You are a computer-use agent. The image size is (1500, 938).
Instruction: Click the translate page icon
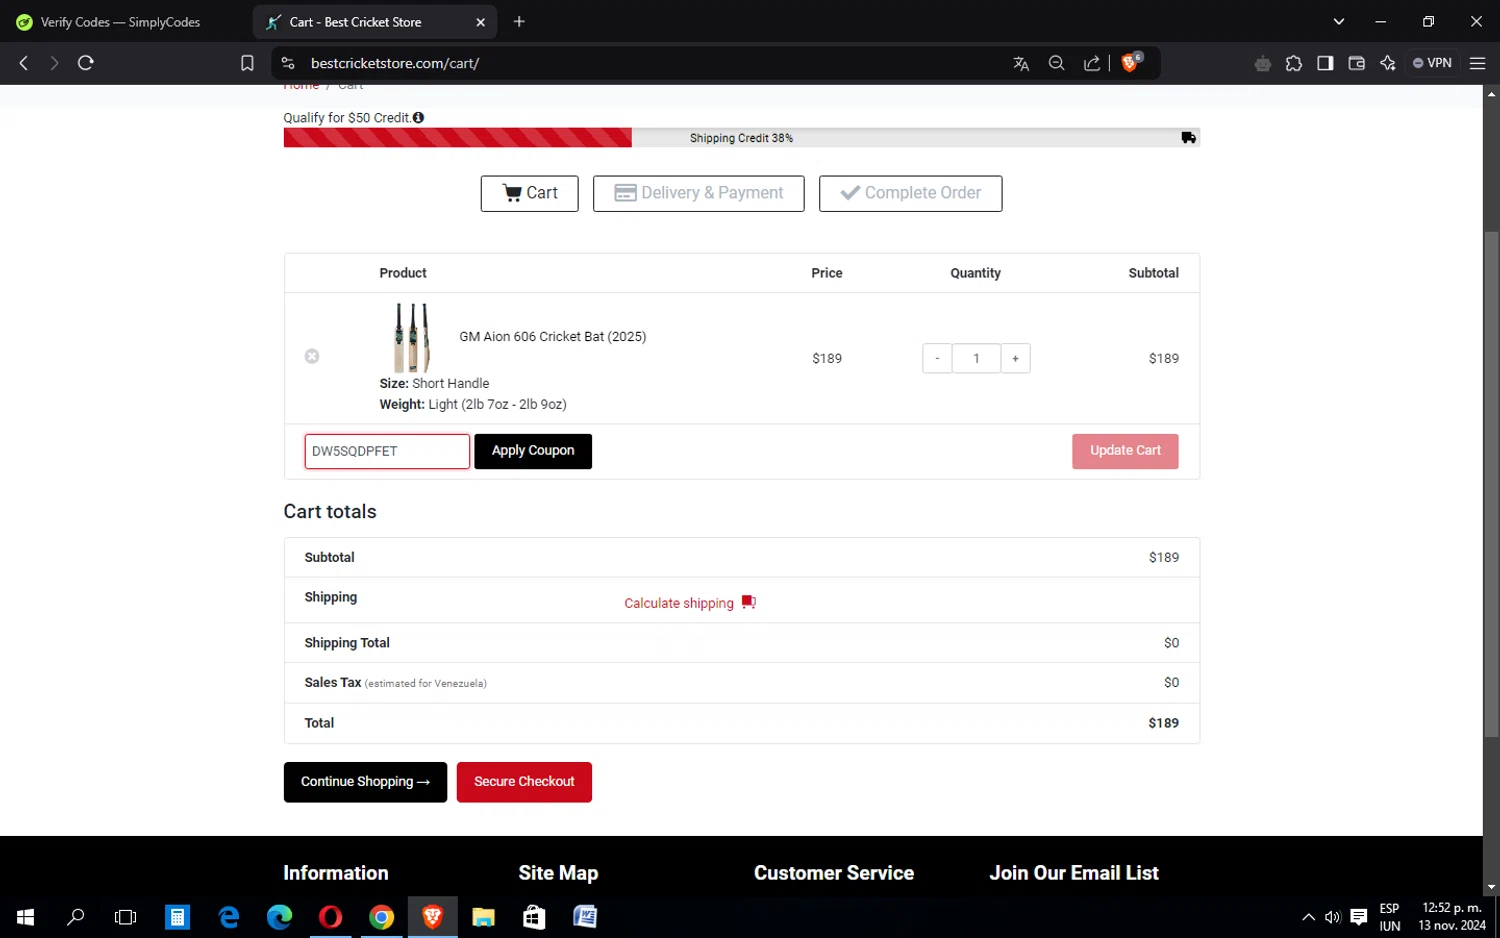pyautogui.click(x=1021, y=63)
